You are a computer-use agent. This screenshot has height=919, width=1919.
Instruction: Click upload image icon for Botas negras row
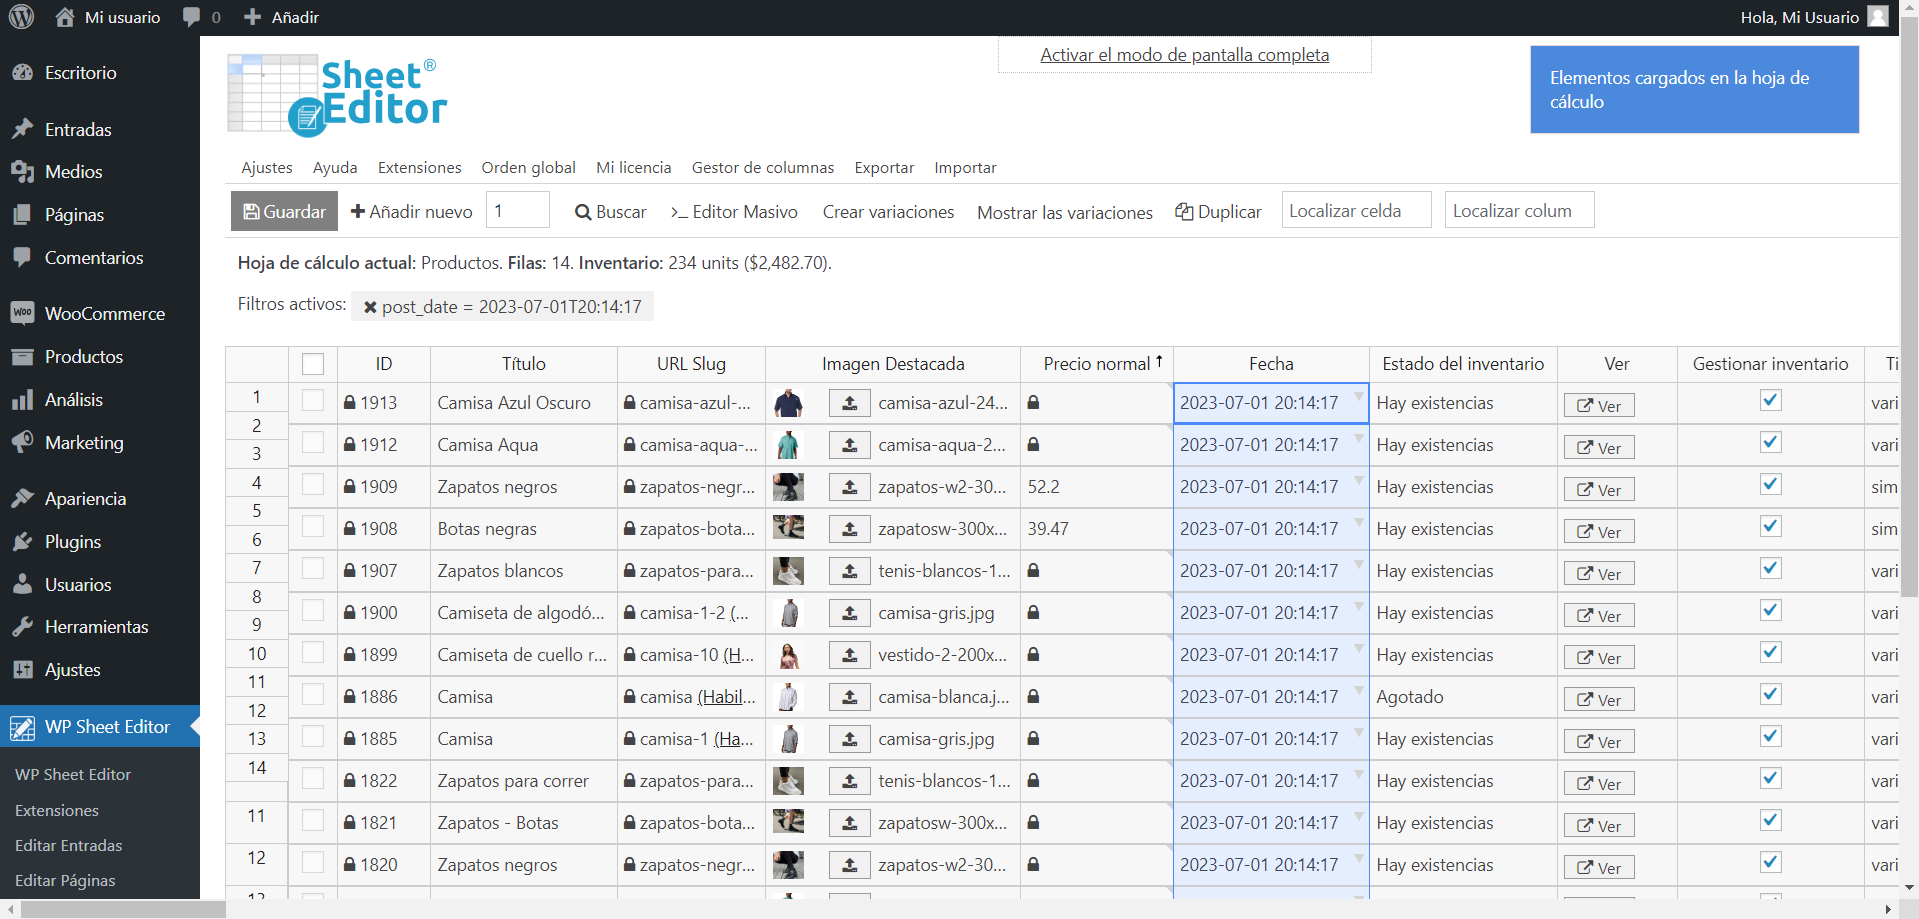849,529
